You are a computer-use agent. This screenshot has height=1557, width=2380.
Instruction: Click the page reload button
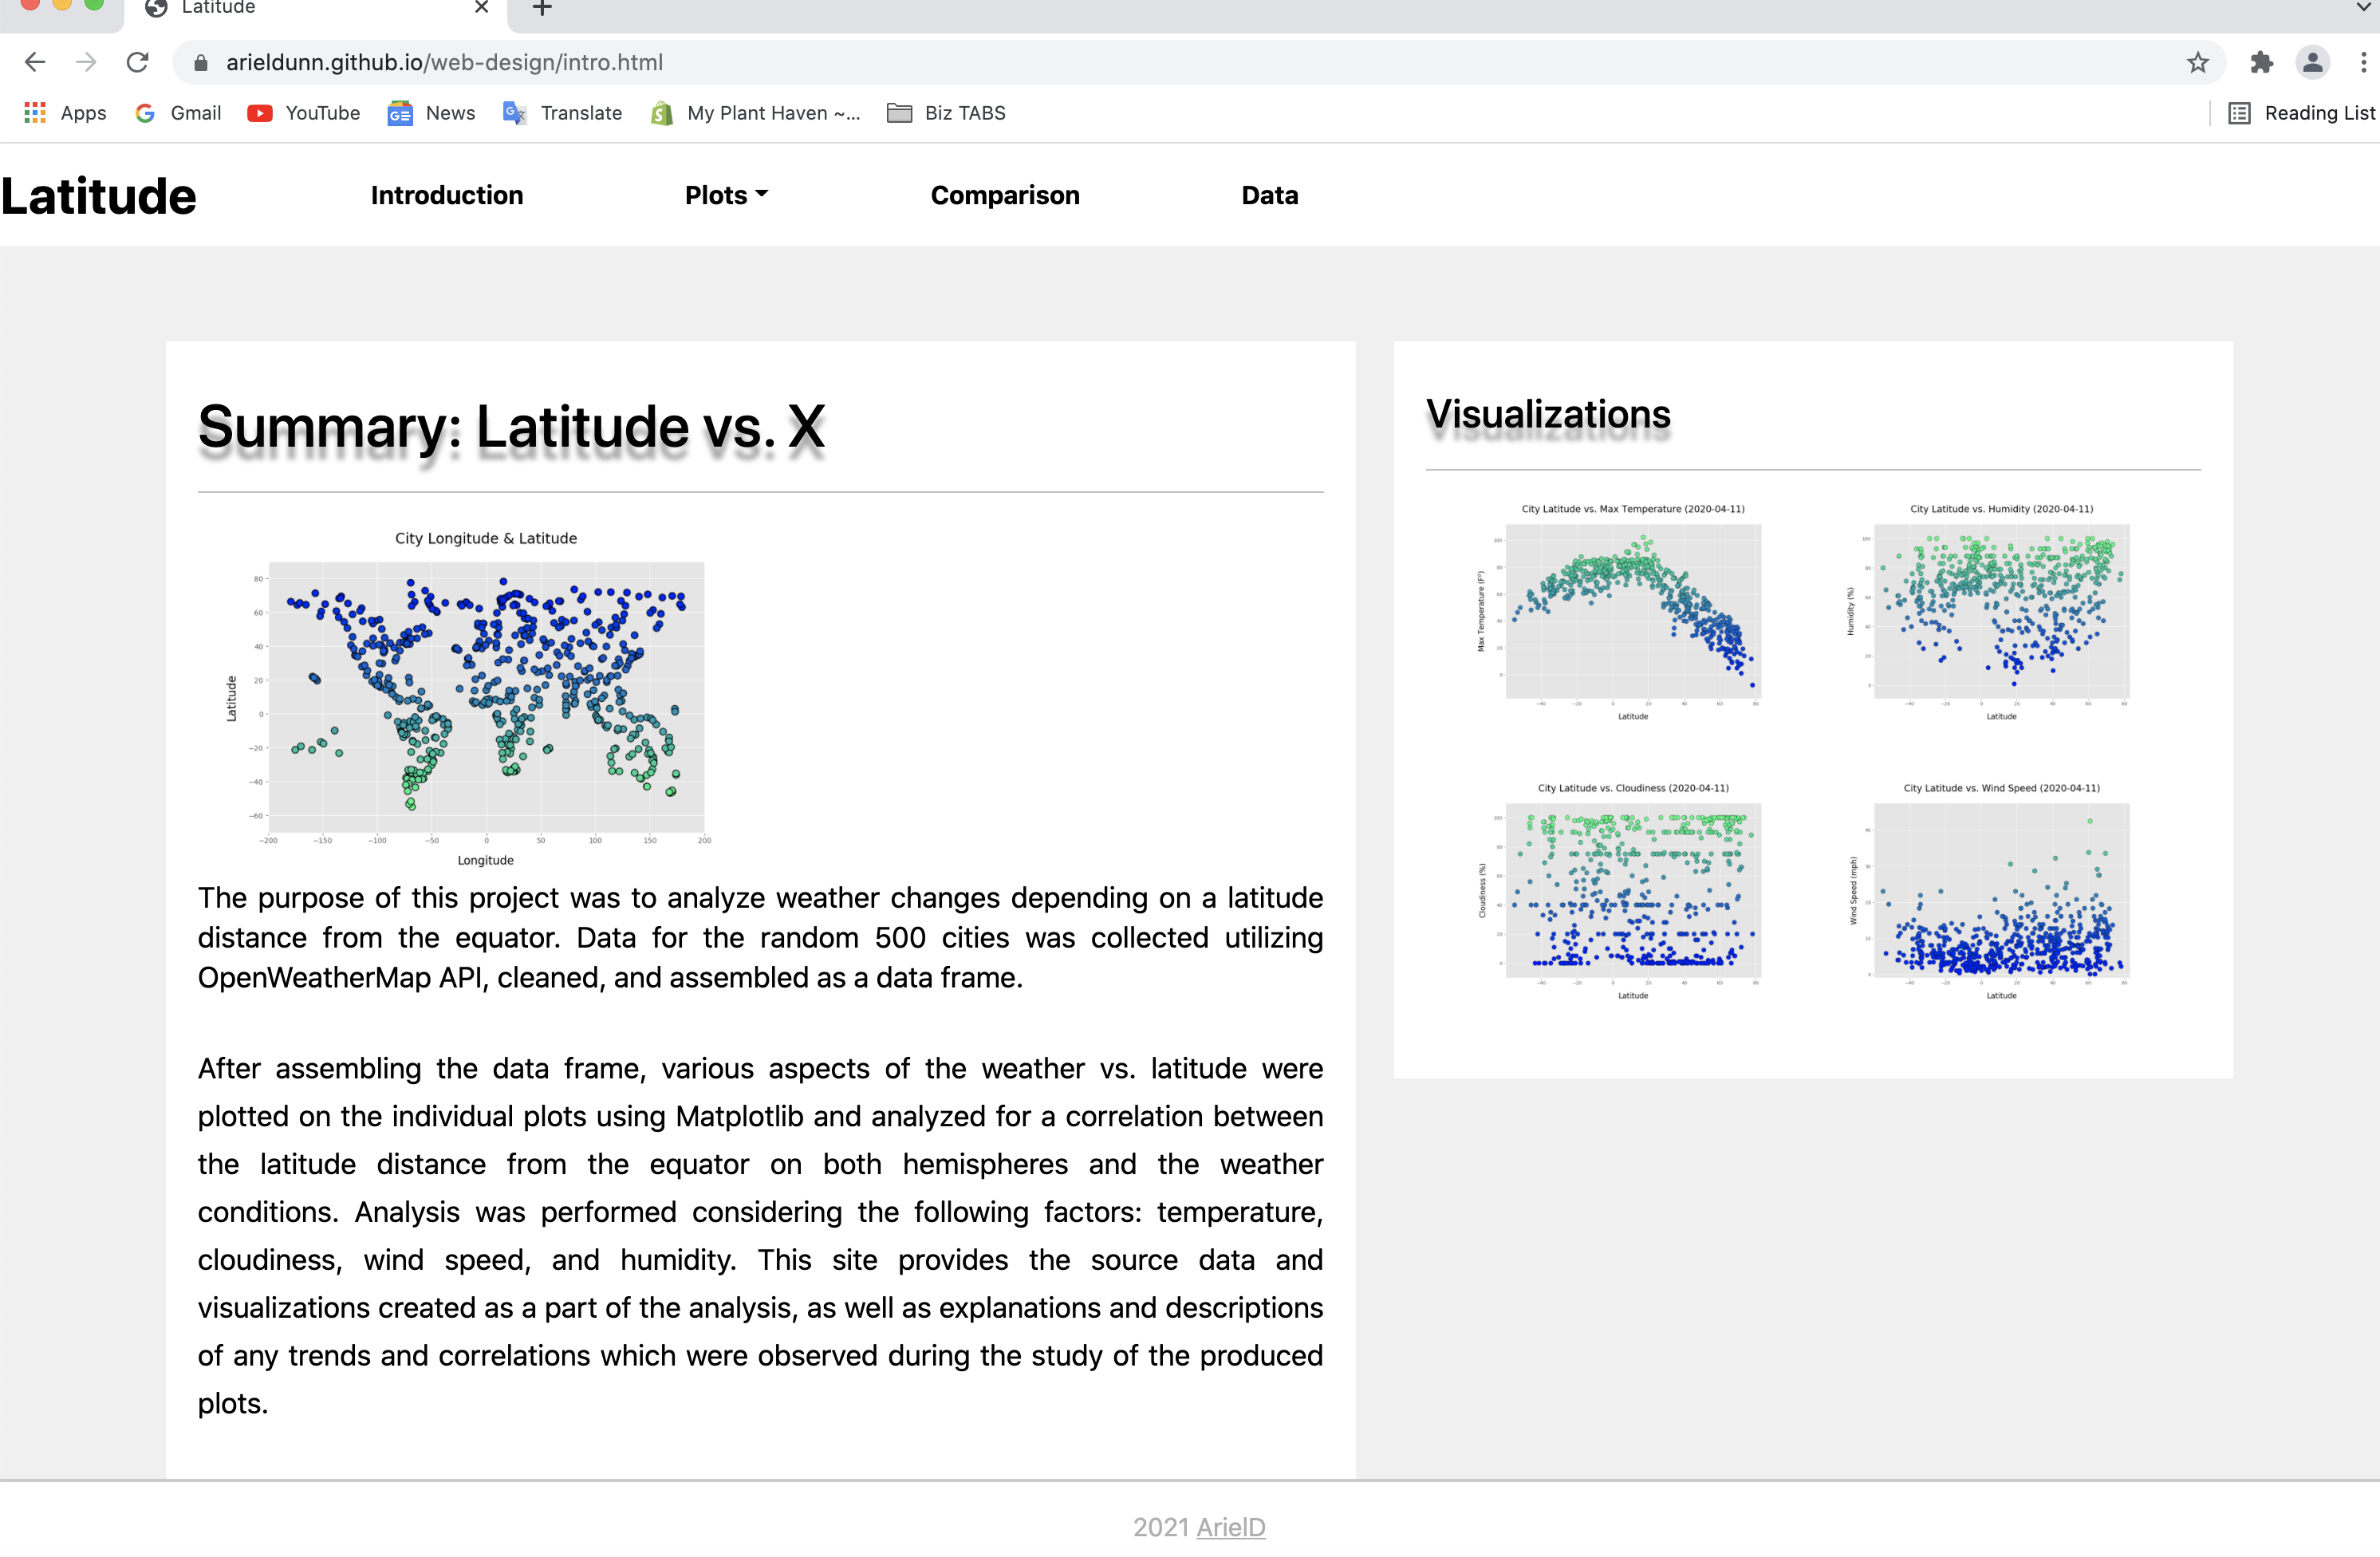(x=138, y=62)
